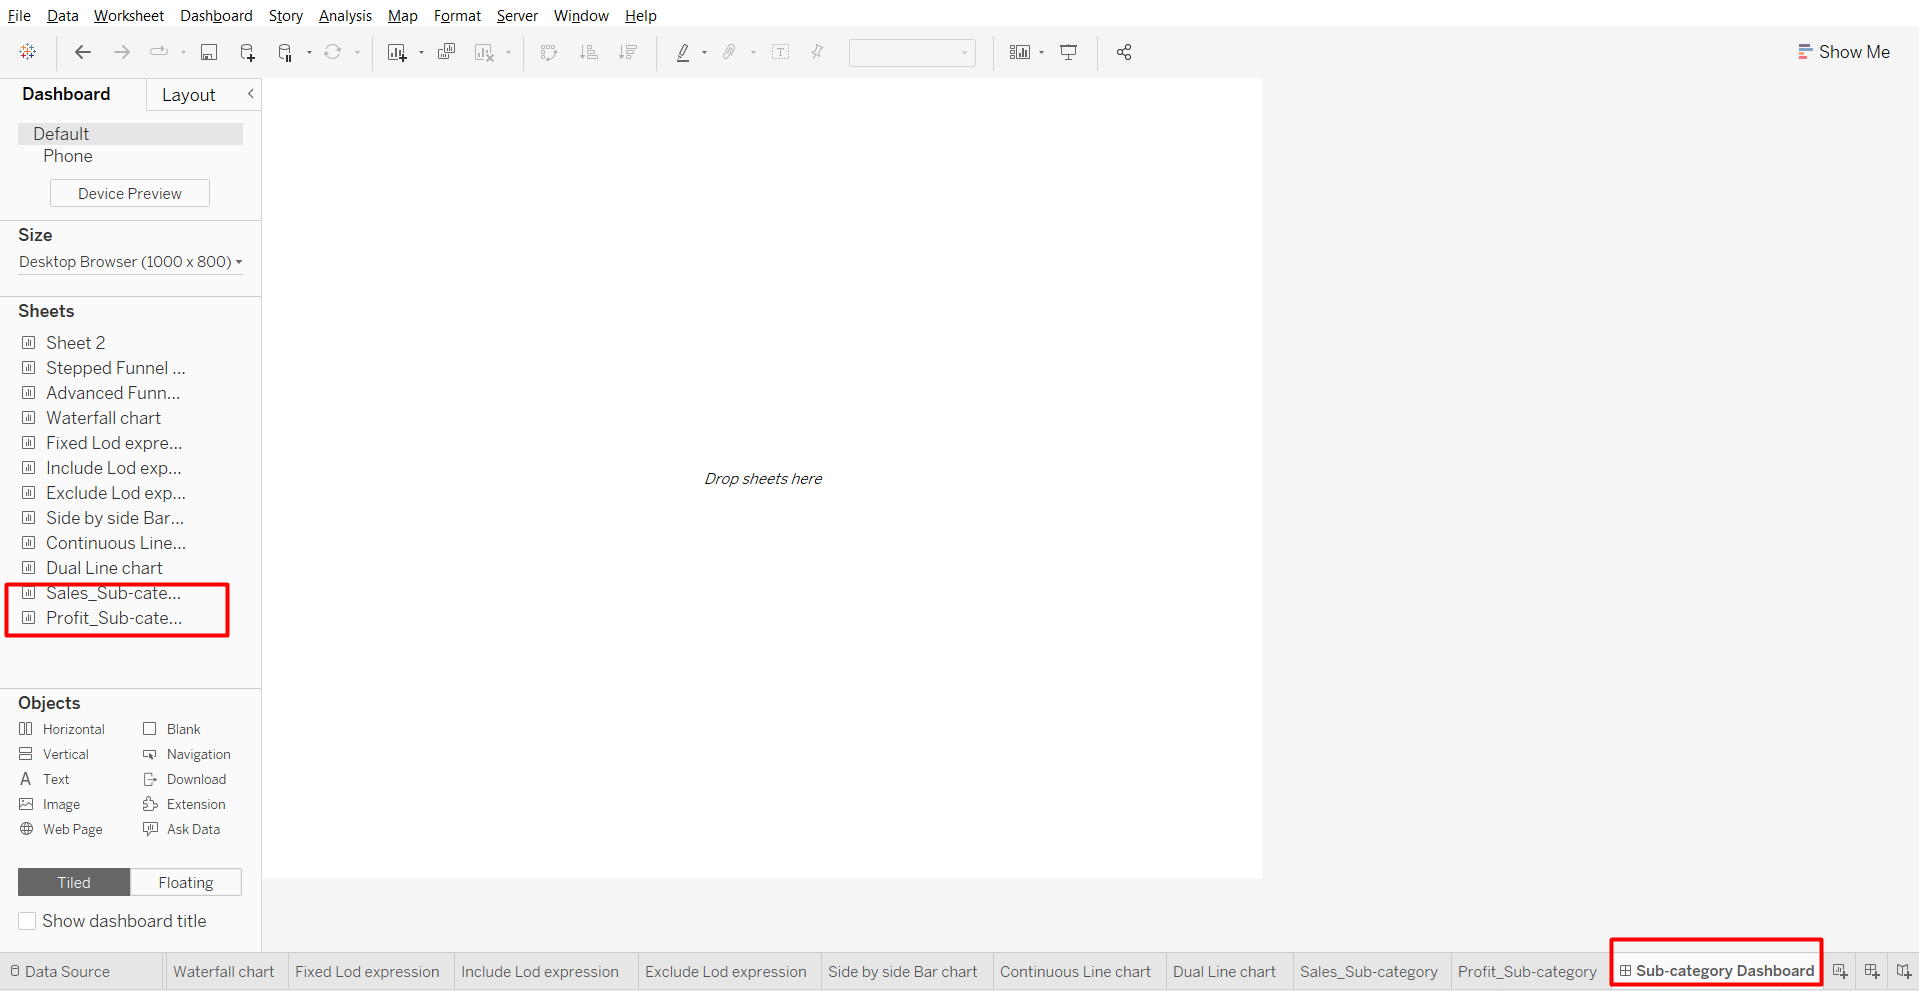1919x991 pixels.
Task: Click the Show mark labels icon
Action: click(x=781, y=52)
